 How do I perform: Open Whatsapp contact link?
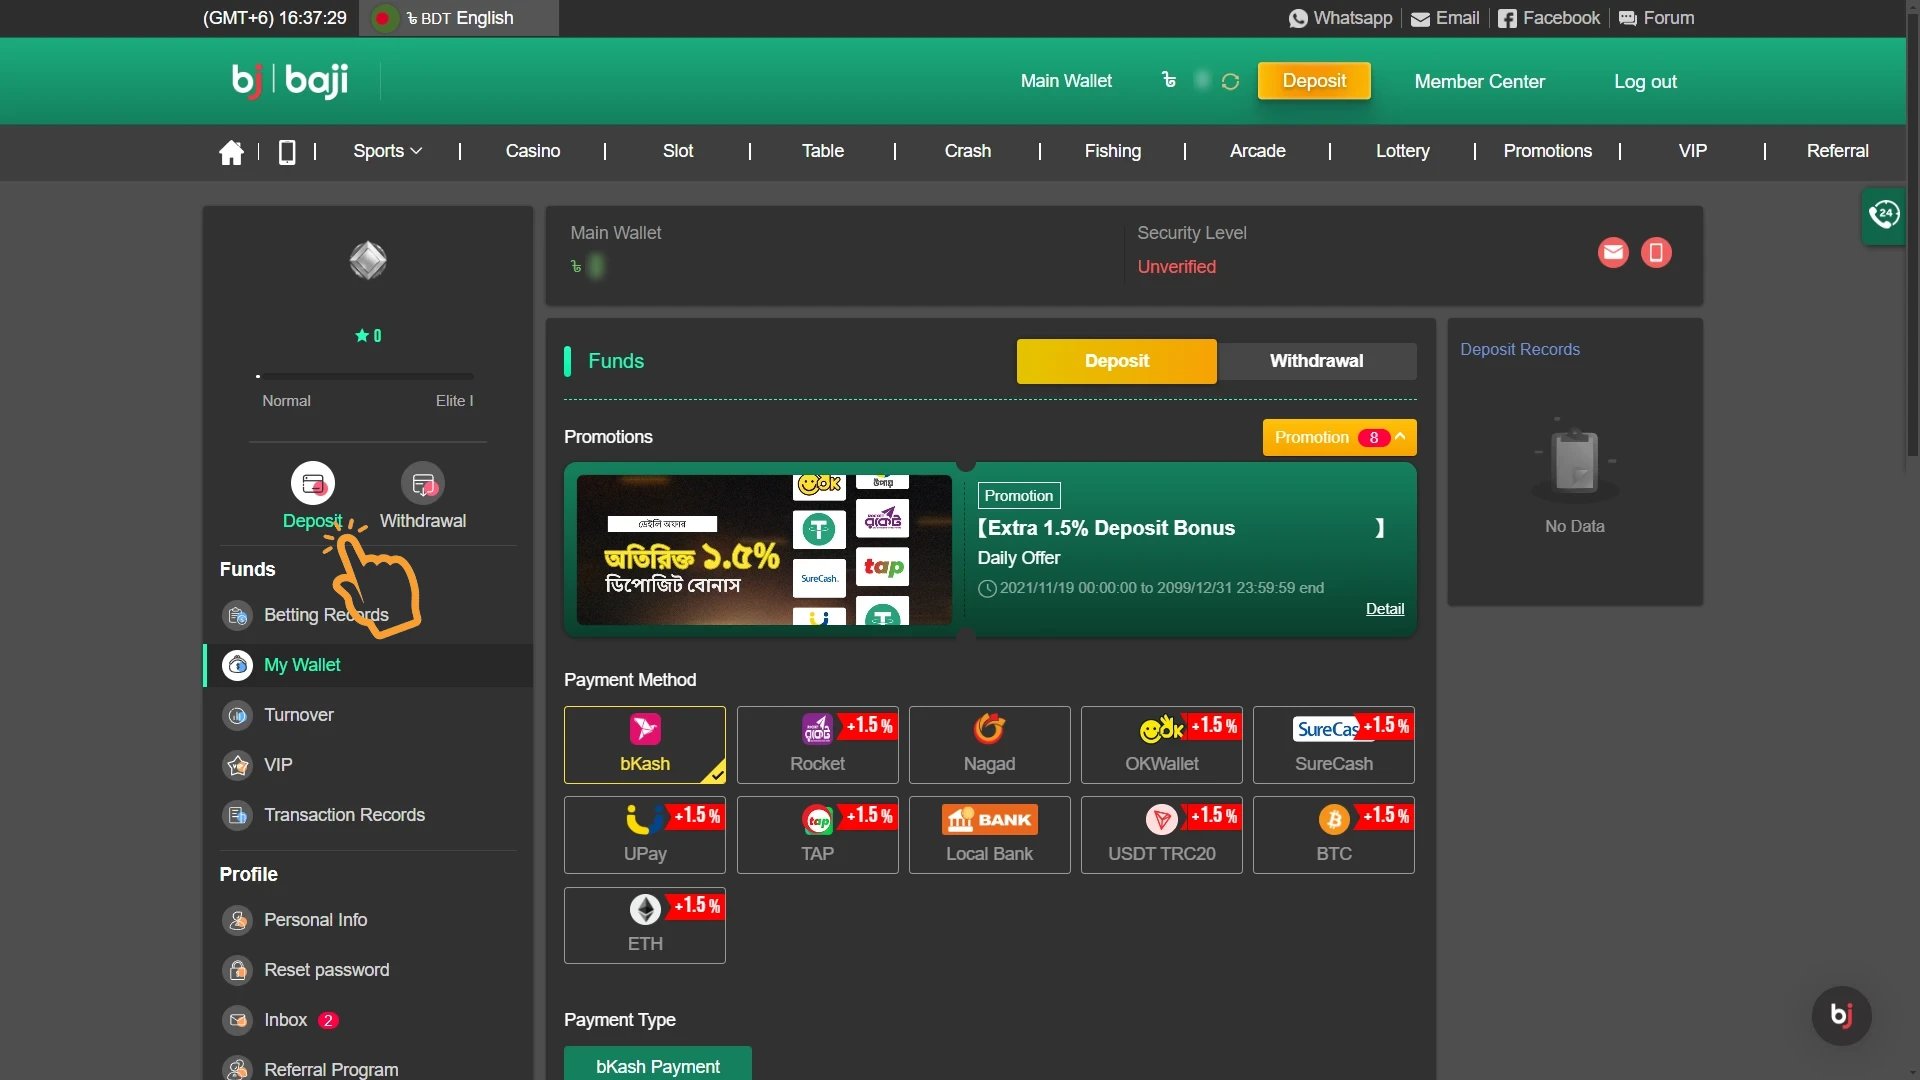(1341, 18)
